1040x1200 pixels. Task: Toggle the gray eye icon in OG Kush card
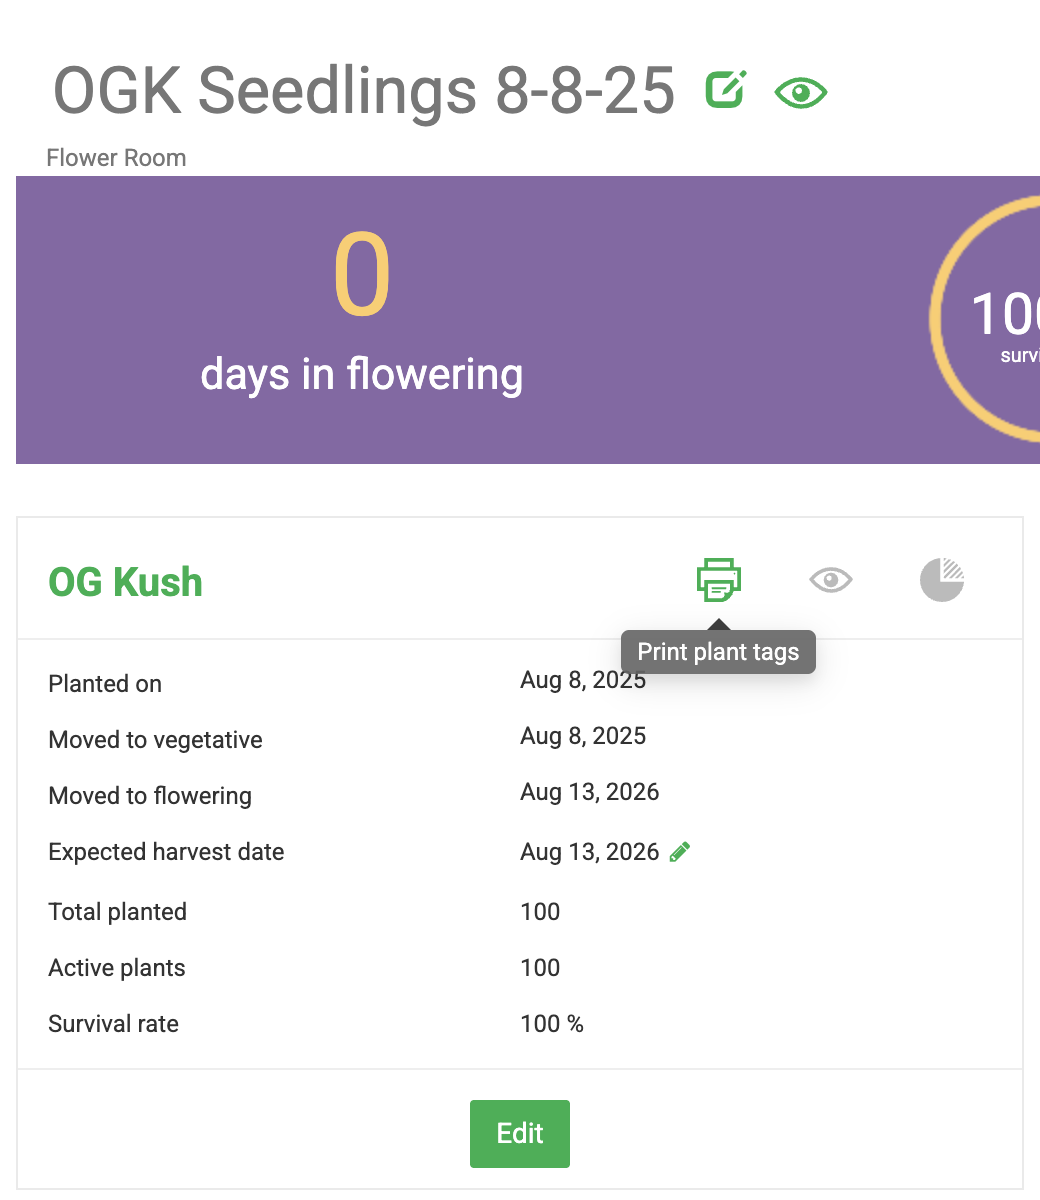point(831,580)
